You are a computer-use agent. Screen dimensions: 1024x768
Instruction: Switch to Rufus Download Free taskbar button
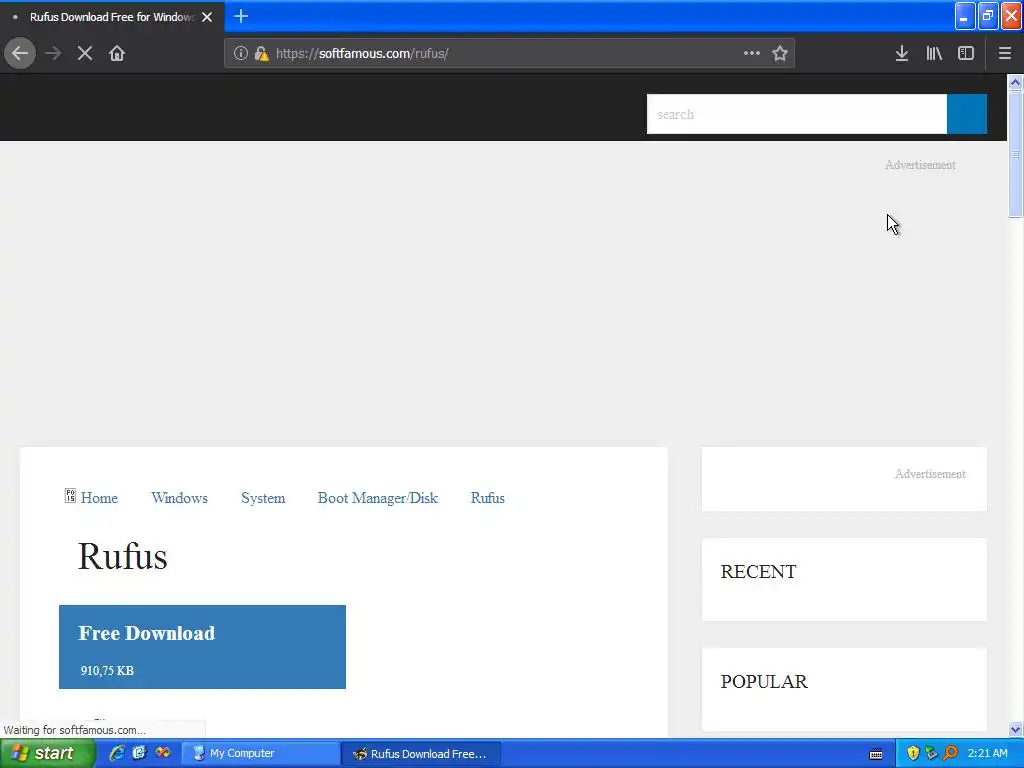pos(421,753)
